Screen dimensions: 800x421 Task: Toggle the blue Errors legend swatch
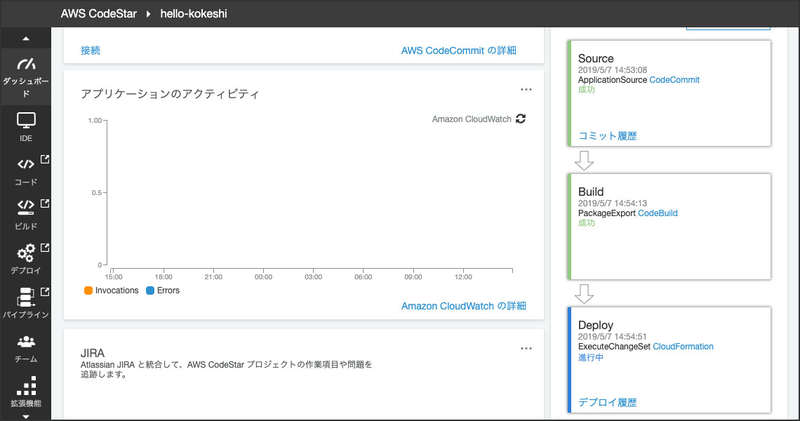pos(150,290)
